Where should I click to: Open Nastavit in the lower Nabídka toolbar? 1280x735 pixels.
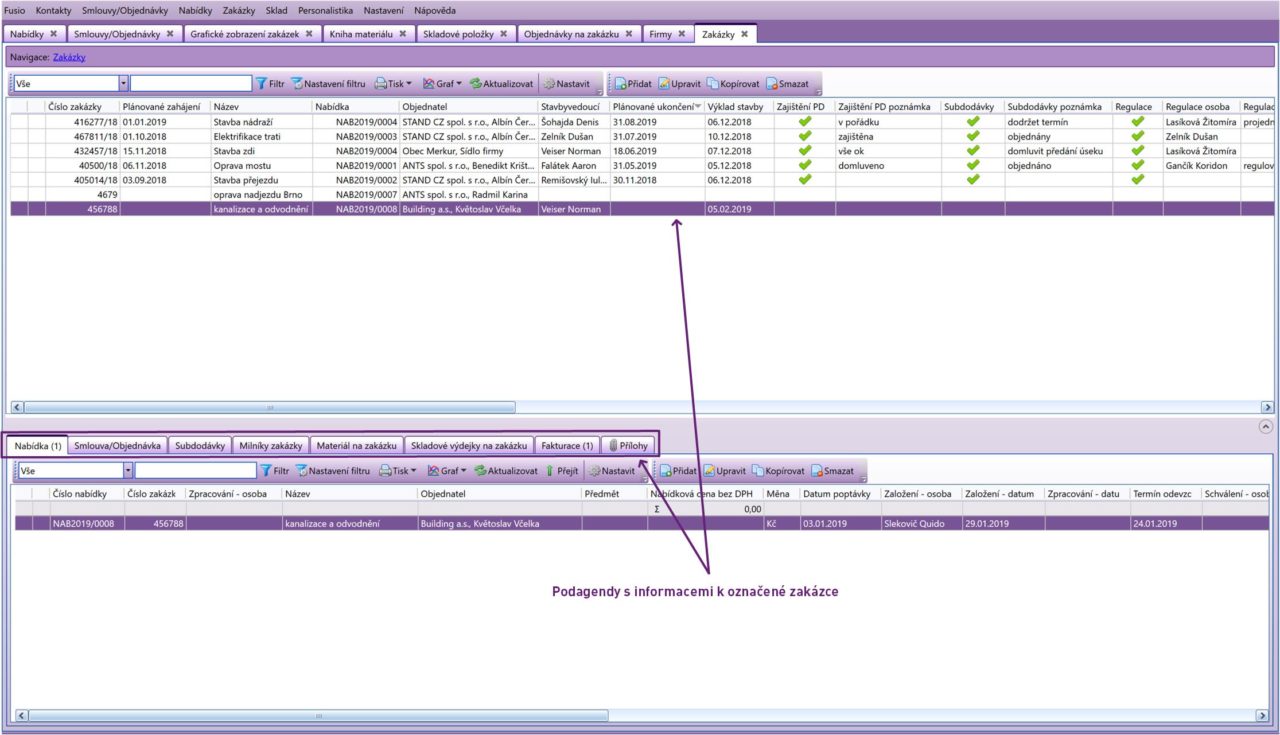[611, 470]
